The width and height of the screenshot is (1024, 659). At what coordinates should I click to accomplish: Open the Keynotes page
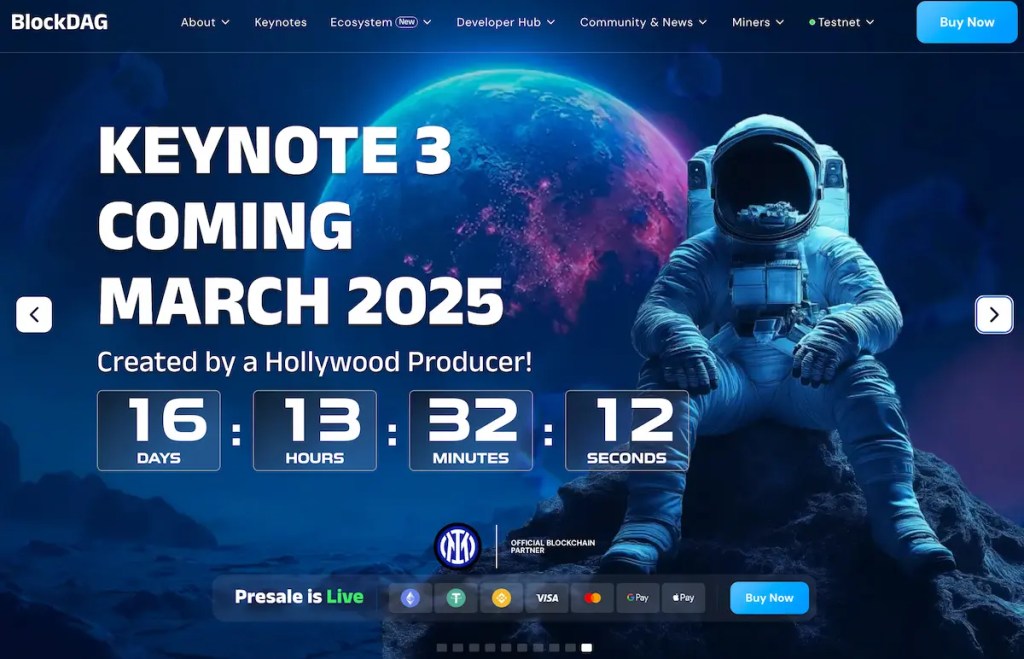[x=281, y=22]
